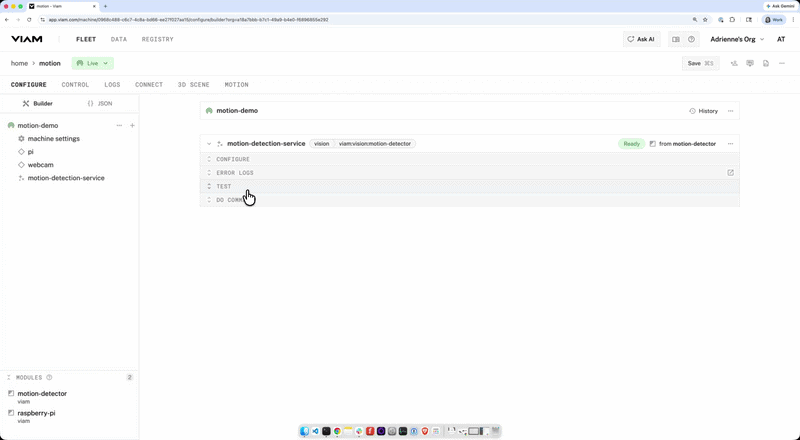This screenshot has height=440, width=800.
Task: Click the document file icon beside Save
Action: (766, 63)
